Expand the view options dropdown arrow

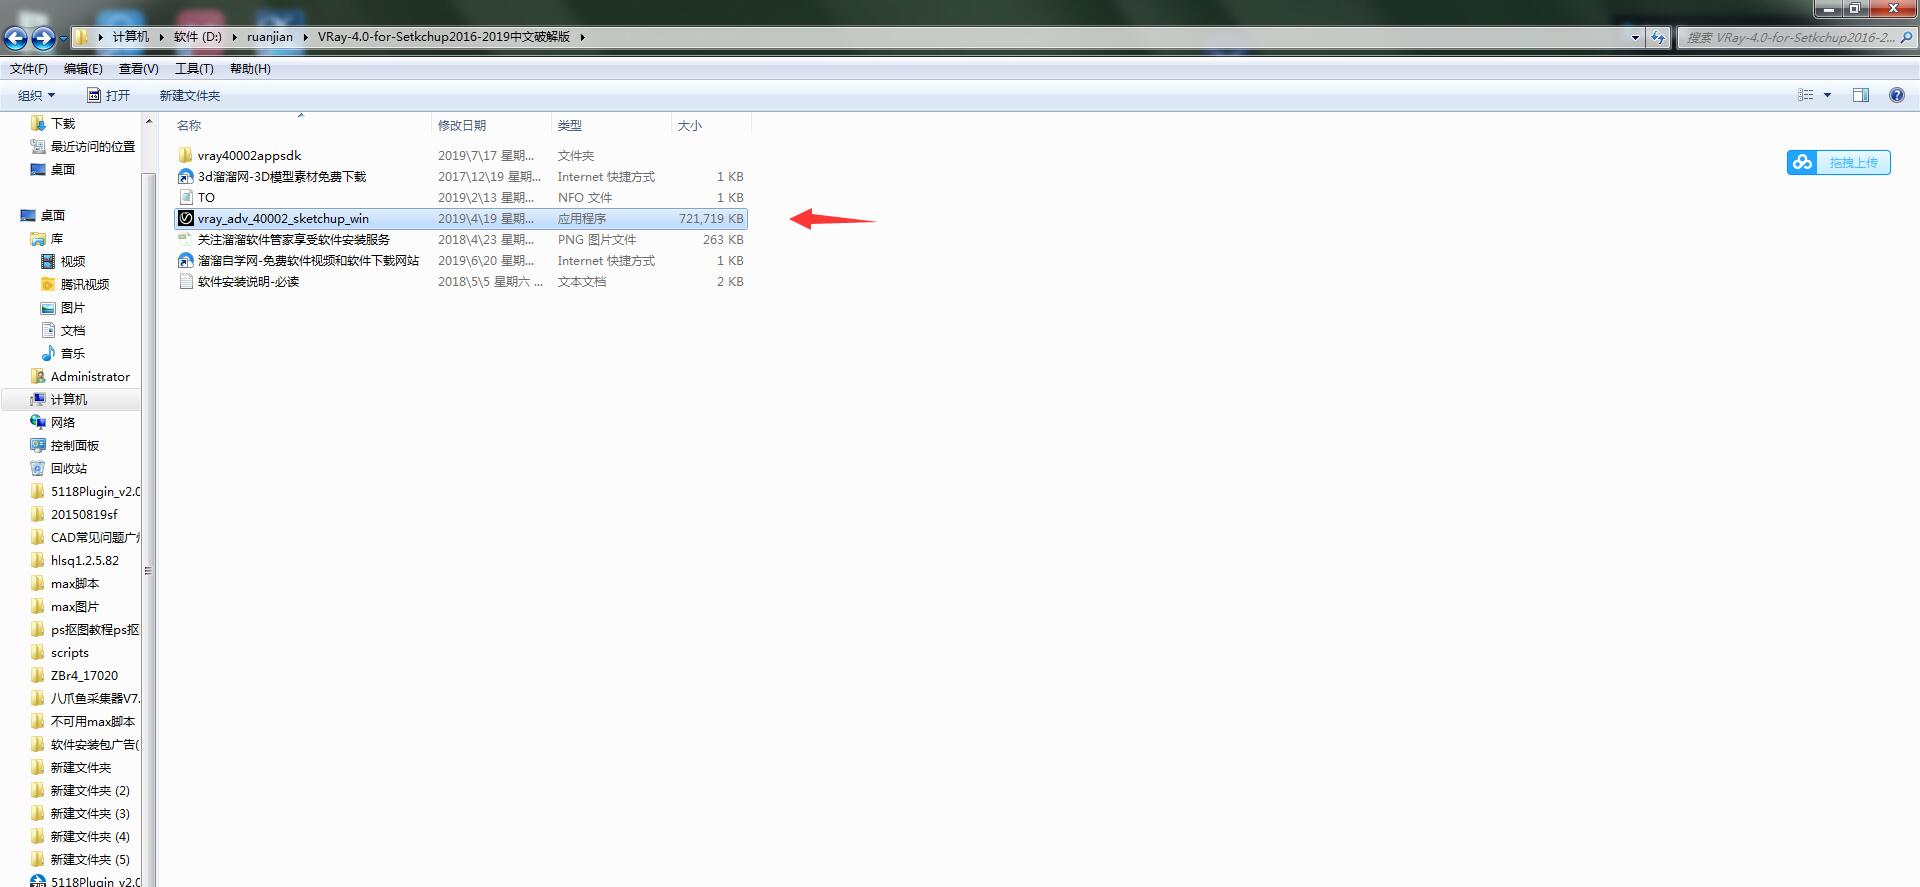coord(1827,95)
